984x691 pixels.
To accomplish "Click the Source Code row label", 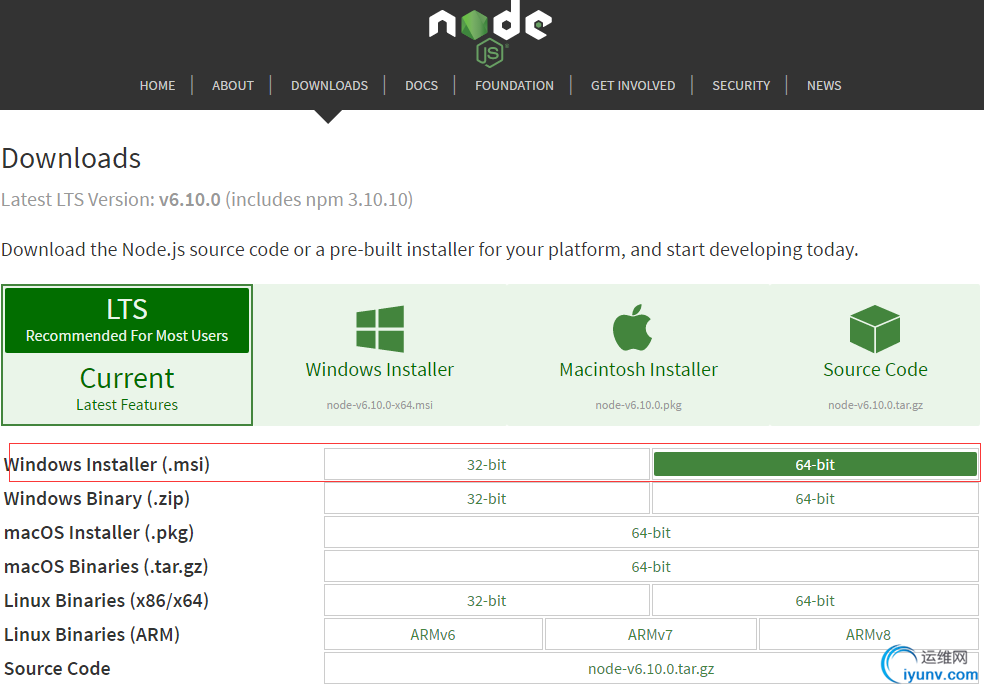I will coord(57,668).
